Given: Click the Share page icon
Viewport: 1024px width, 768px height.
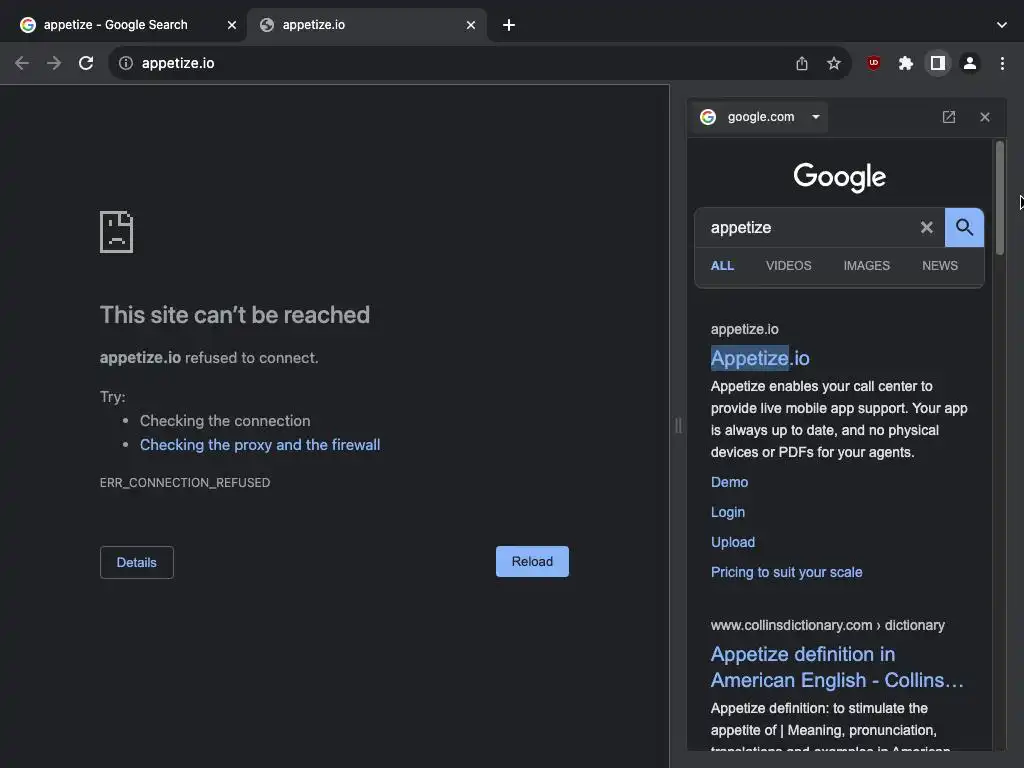Looking at the screenshot, I should 802,63.
